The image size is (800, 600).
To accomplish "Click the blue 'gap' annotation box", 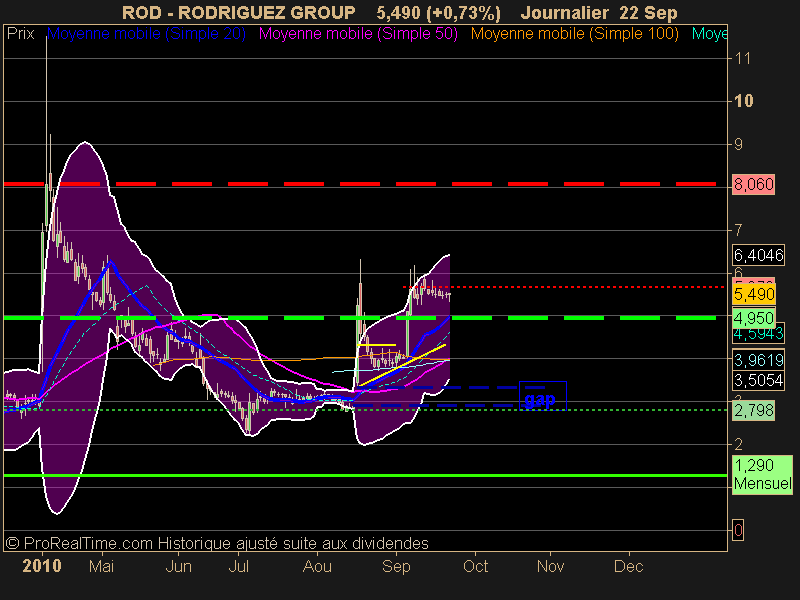I will tap(543, 395).
